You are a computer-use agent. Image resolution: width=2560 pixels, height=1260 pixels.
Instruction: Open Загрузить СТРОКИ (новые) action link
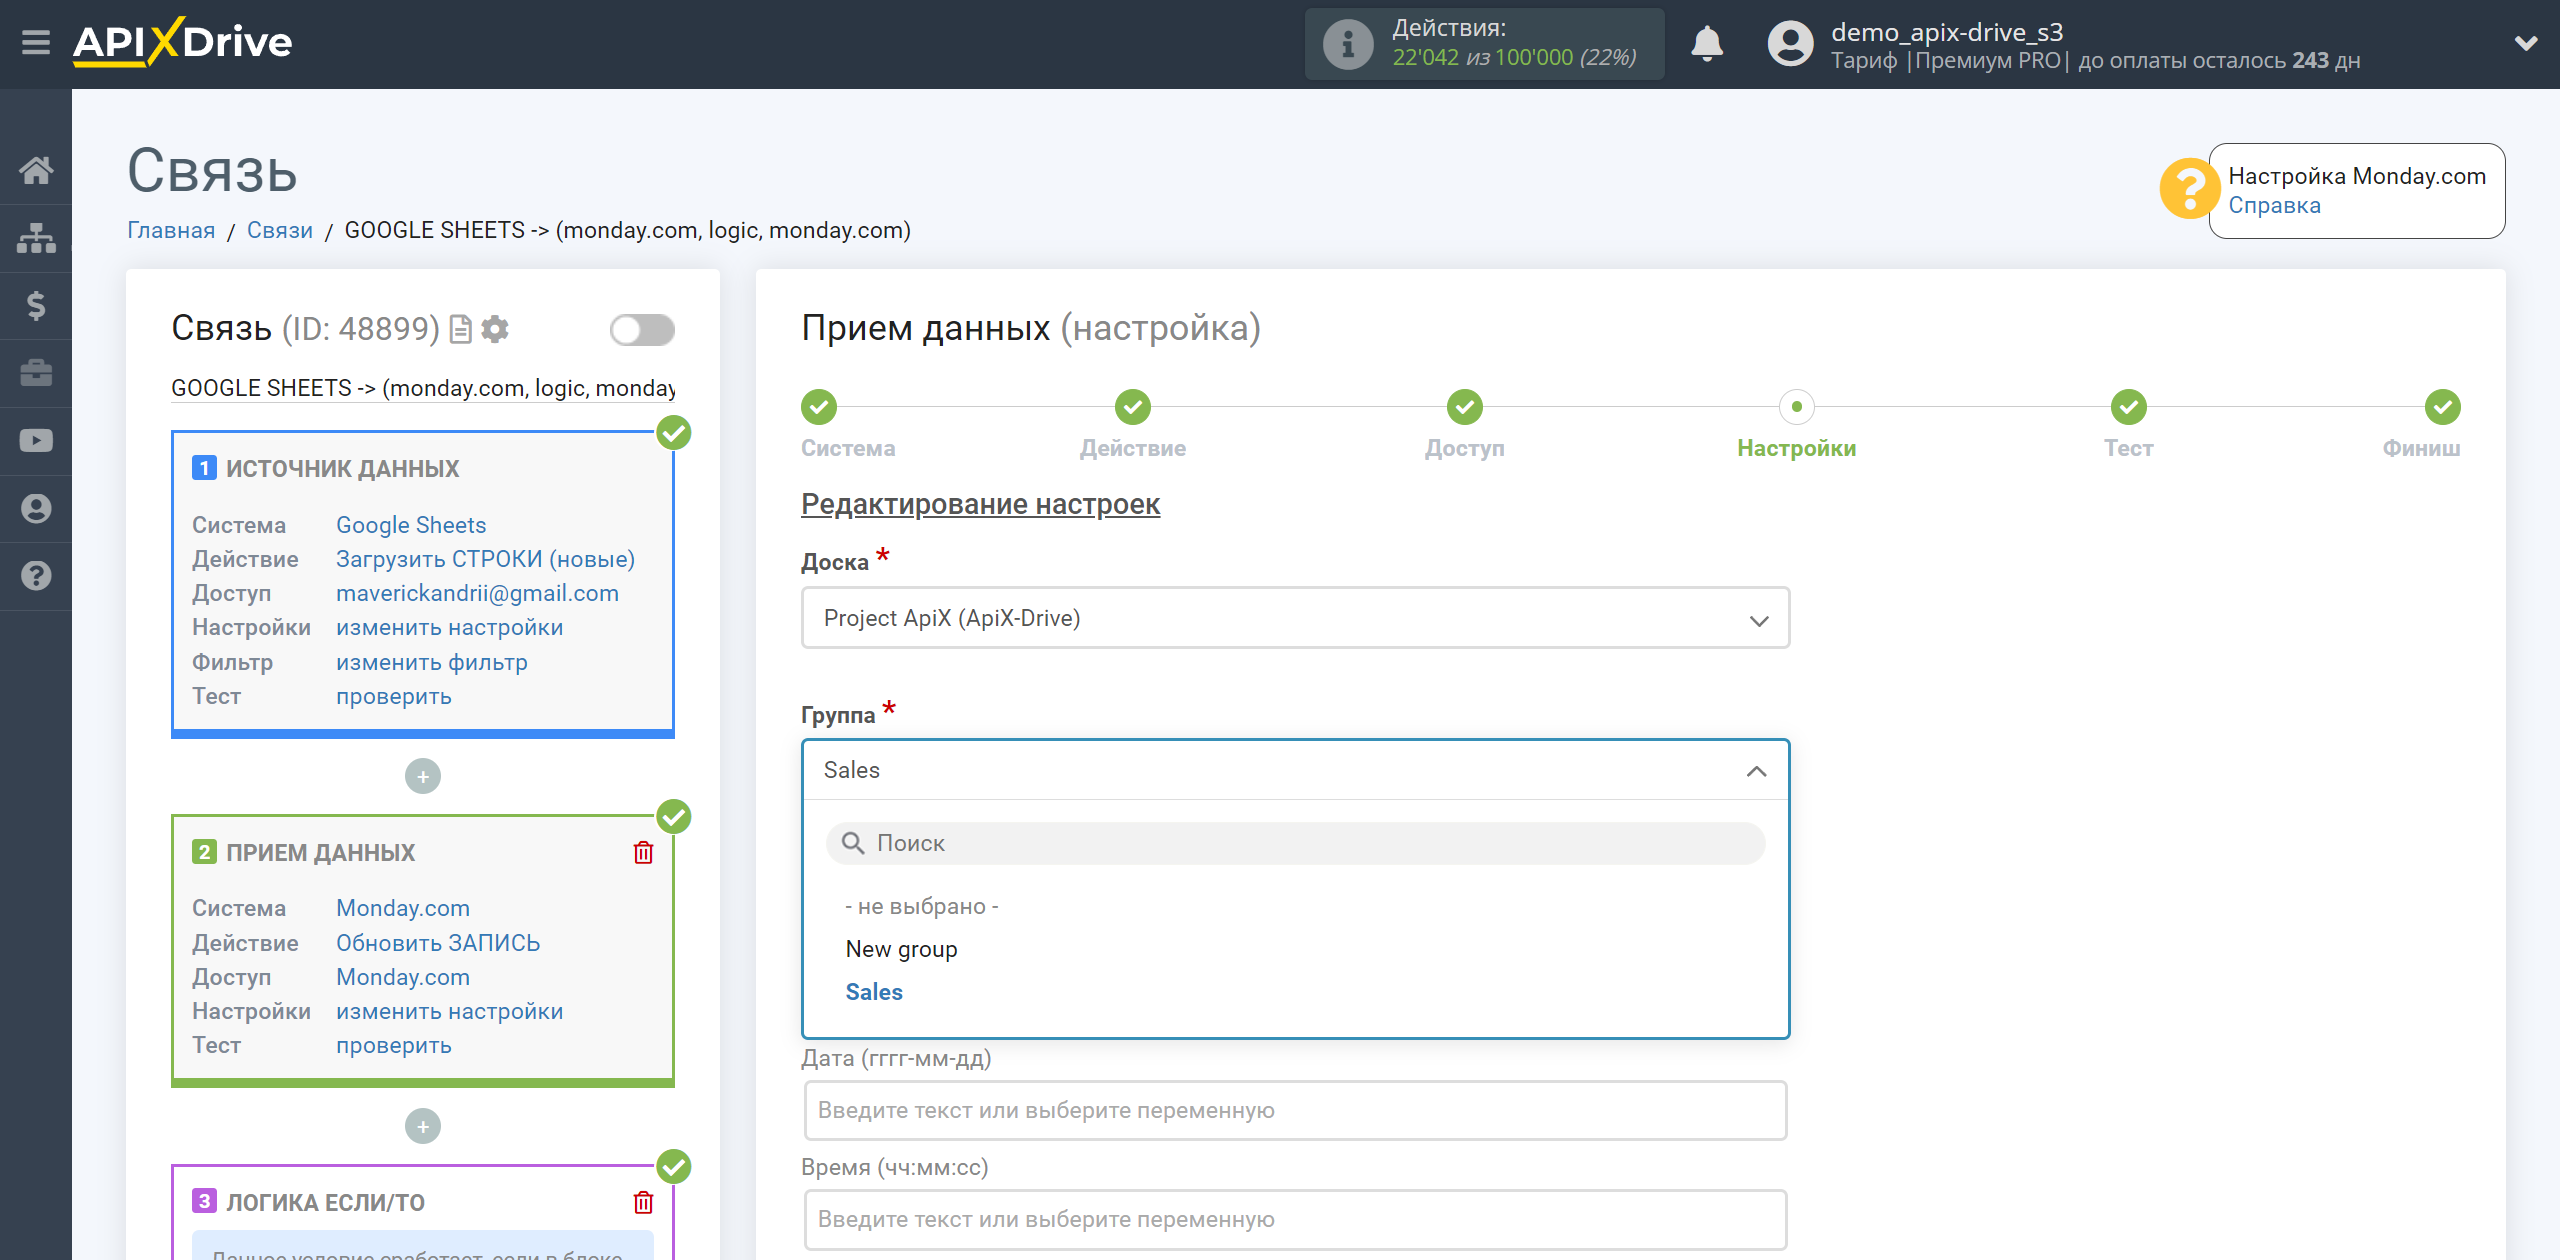485,559
